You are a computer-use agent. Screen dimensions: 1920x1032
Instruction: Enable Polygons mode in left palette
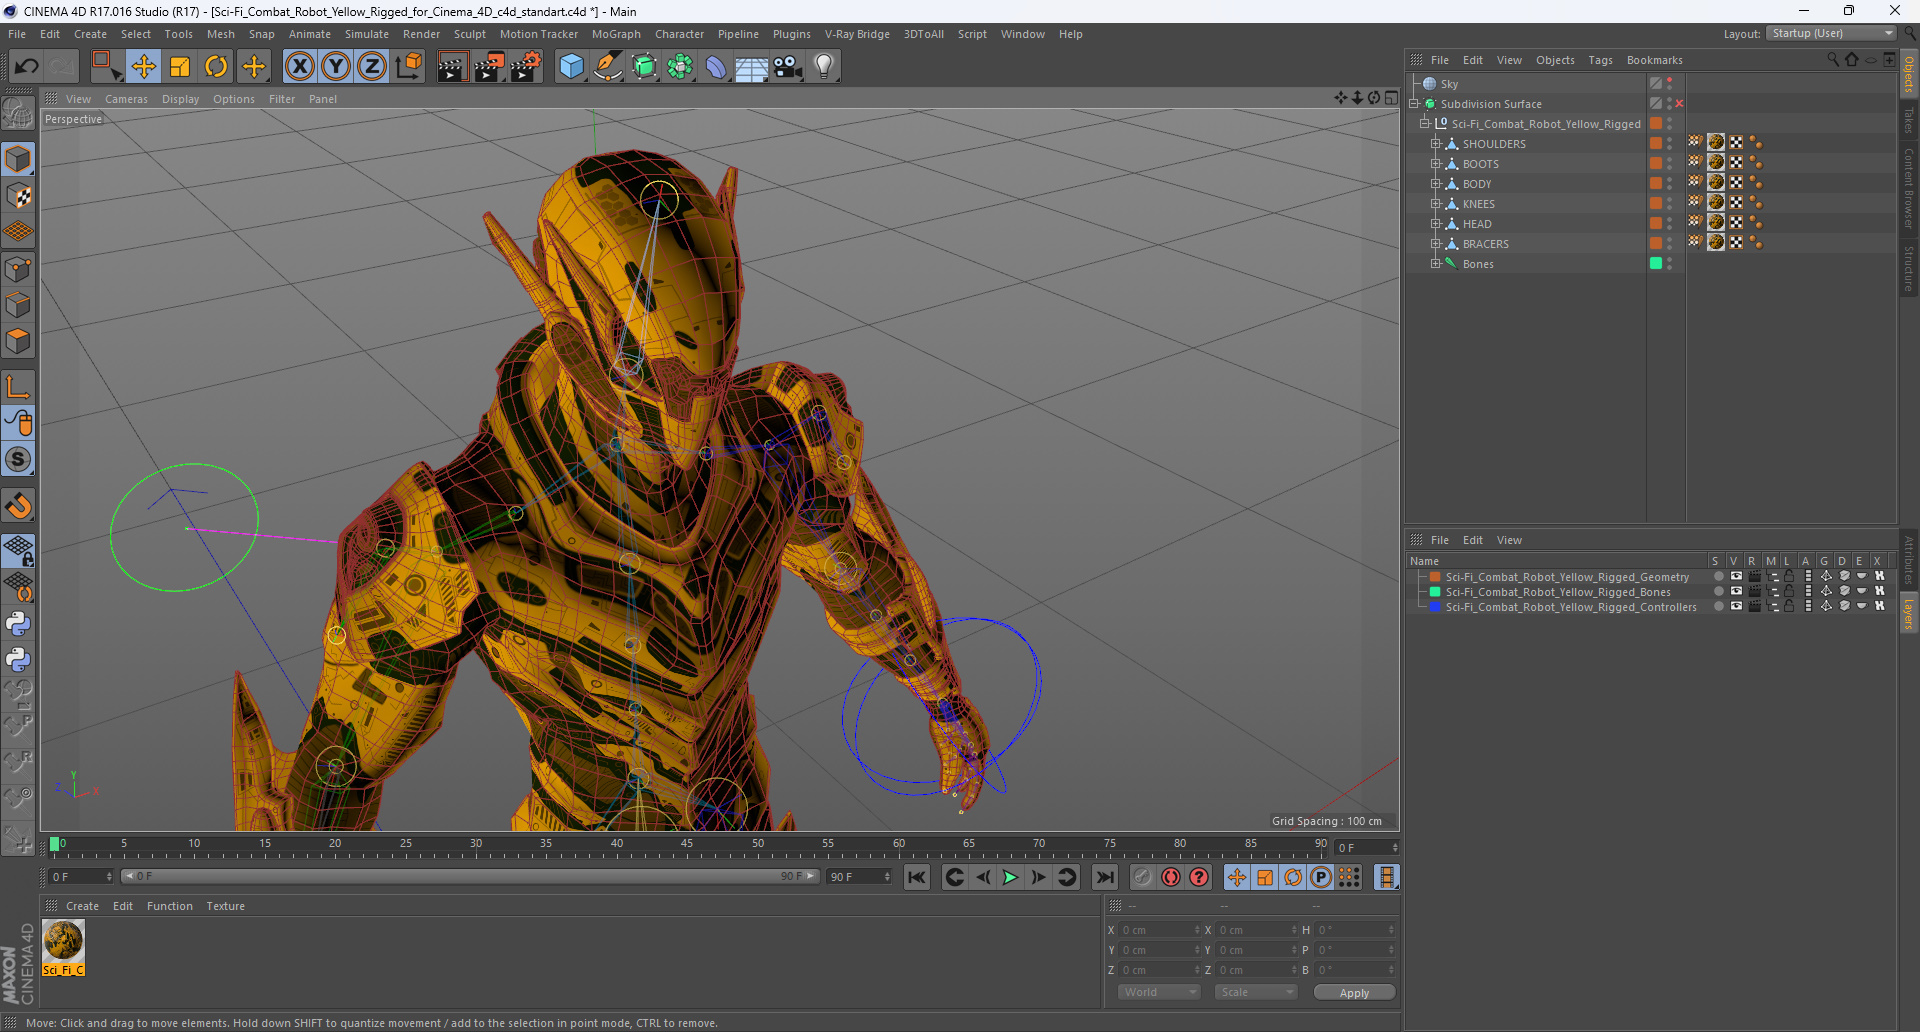(x=18, y=342)
